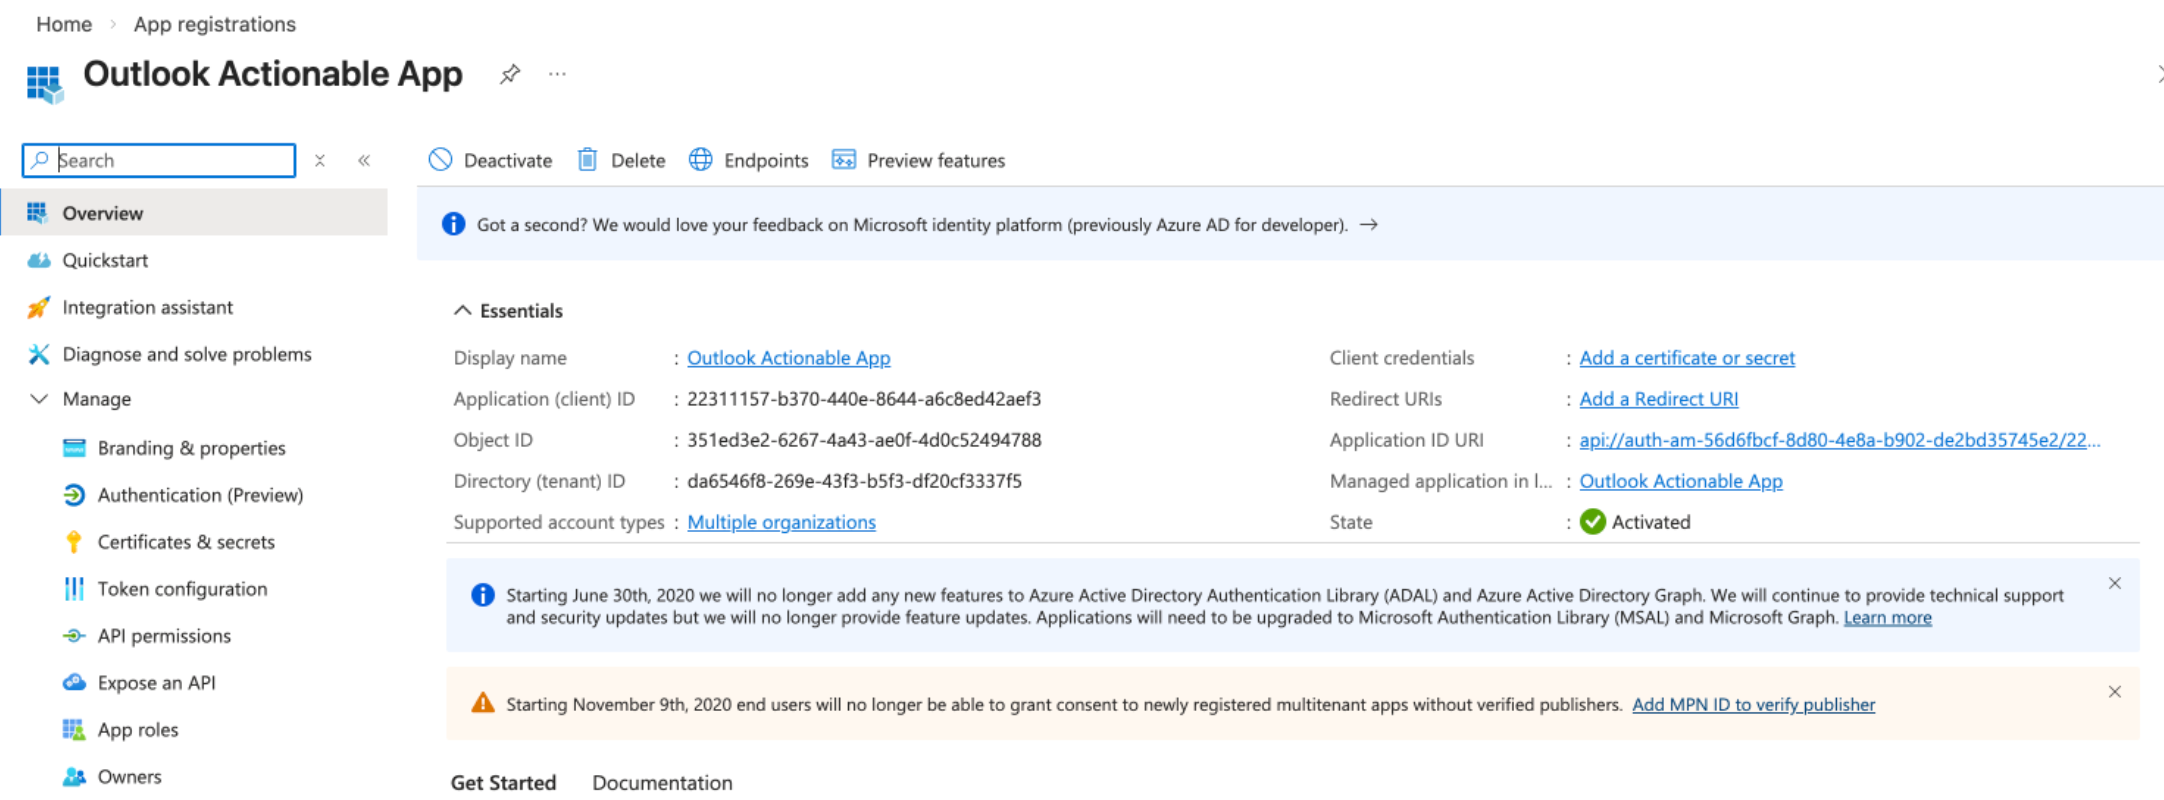Click the Diagnose and solve problems icon
This screenshot has width=2164, height=800.
point(38,354)
